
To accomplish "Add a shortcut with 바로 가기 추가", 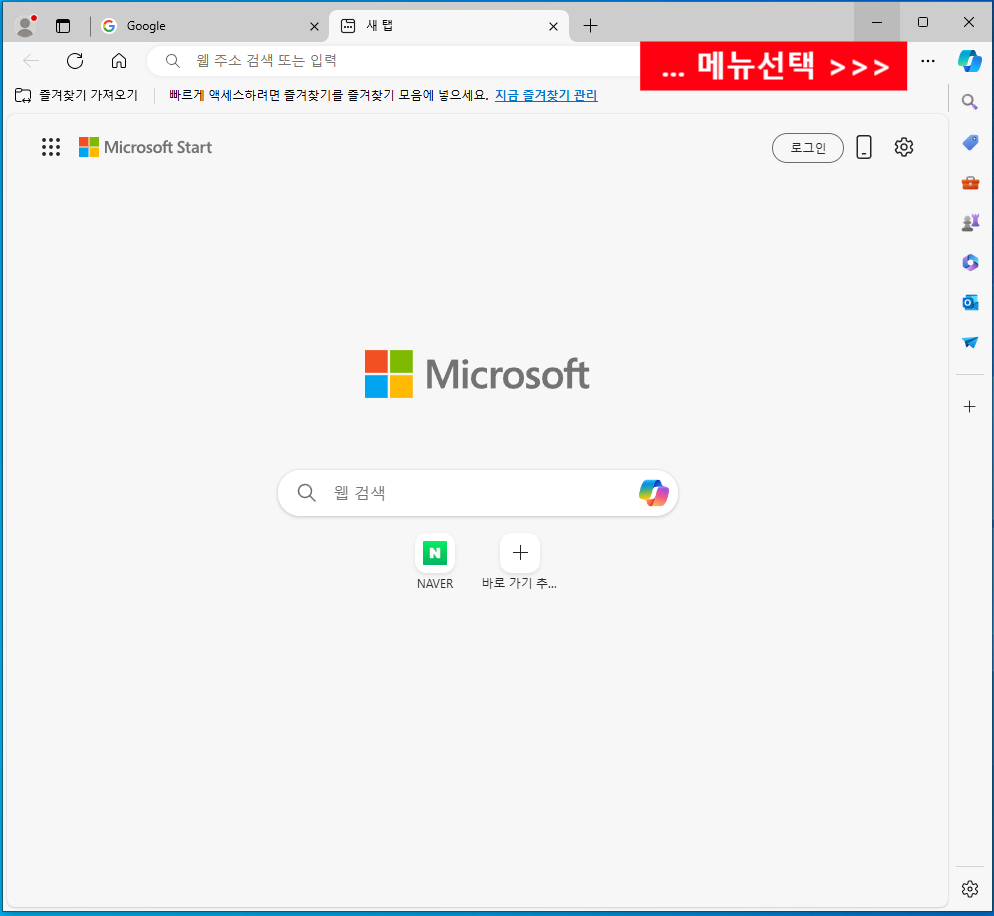I will pos(520,562).
